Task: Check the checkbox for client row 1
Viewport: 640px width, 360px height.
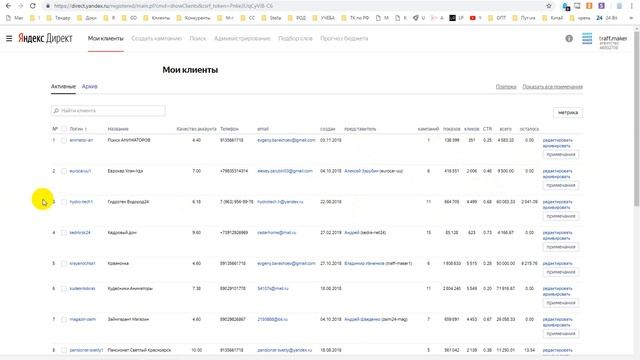Action: coord(64,140)
